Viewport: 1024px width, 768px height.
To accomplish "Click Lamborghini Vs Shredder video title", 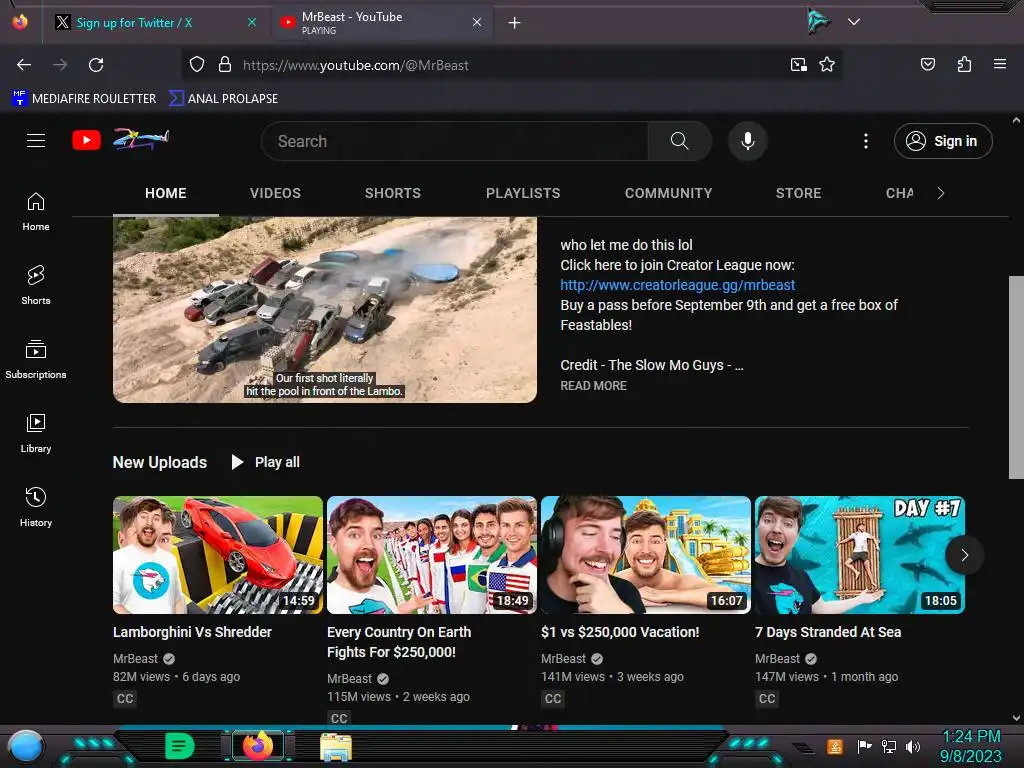I will [192, 632].
